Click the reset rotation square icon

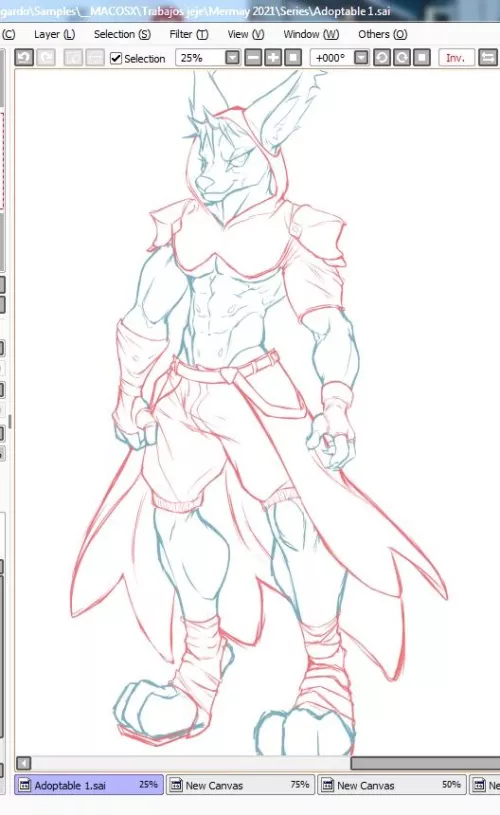422,57
